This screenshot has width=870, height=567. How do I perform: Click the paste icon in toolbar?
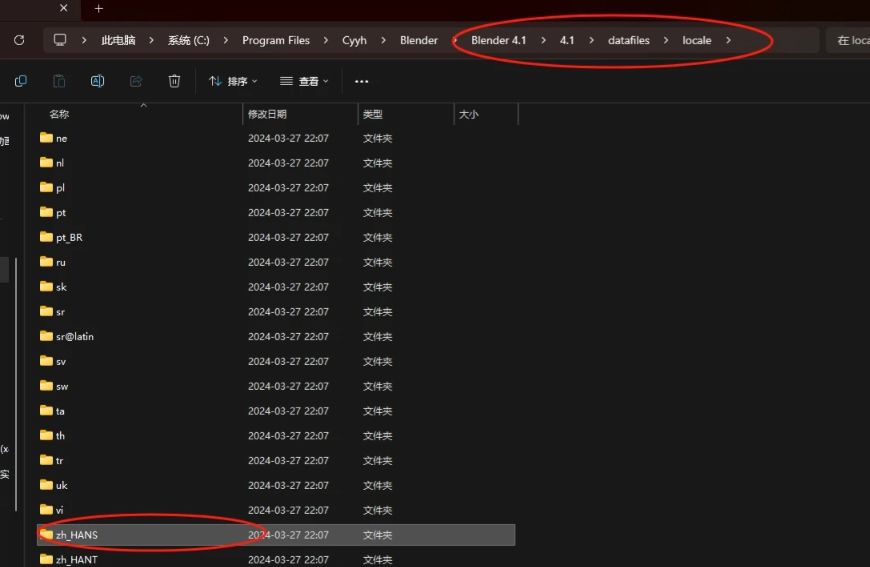pyautogui.click(x=59, y=81)
